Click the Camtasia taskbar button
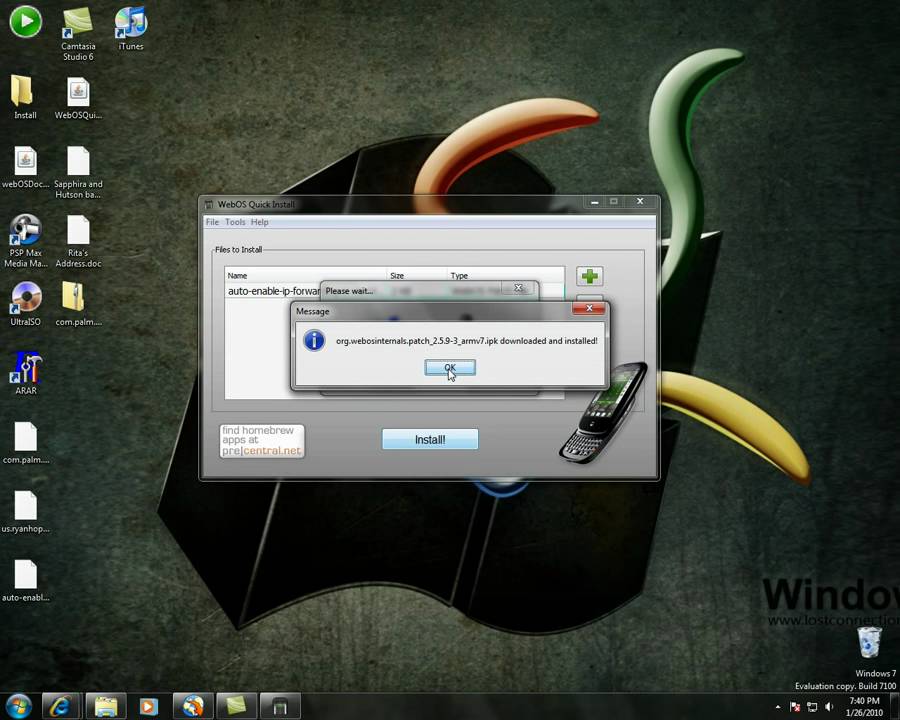Viewport: 900px width, 720px height. [236, 706]
